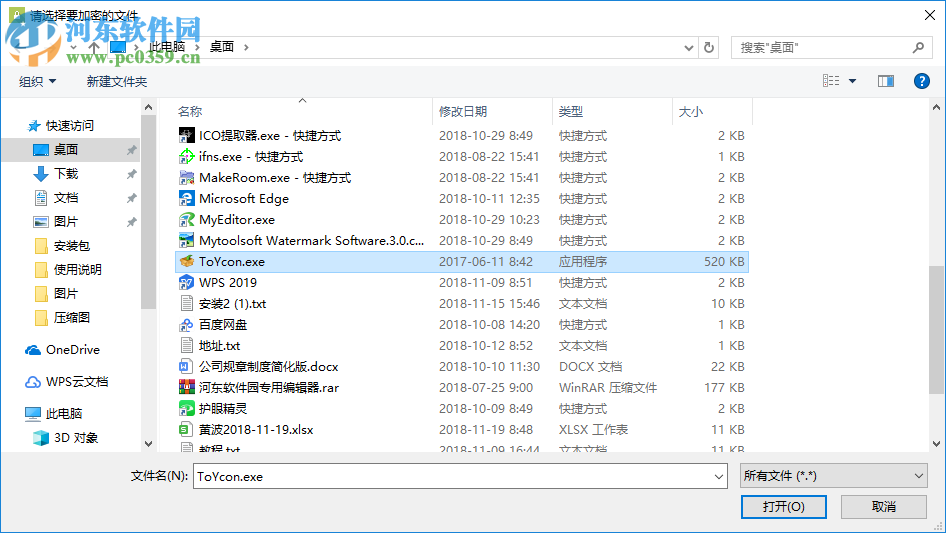This screenshot has height=533, width=946.
Task: Select the ICO提取器.exe shortcut icon
Action: tap(186, 135)
